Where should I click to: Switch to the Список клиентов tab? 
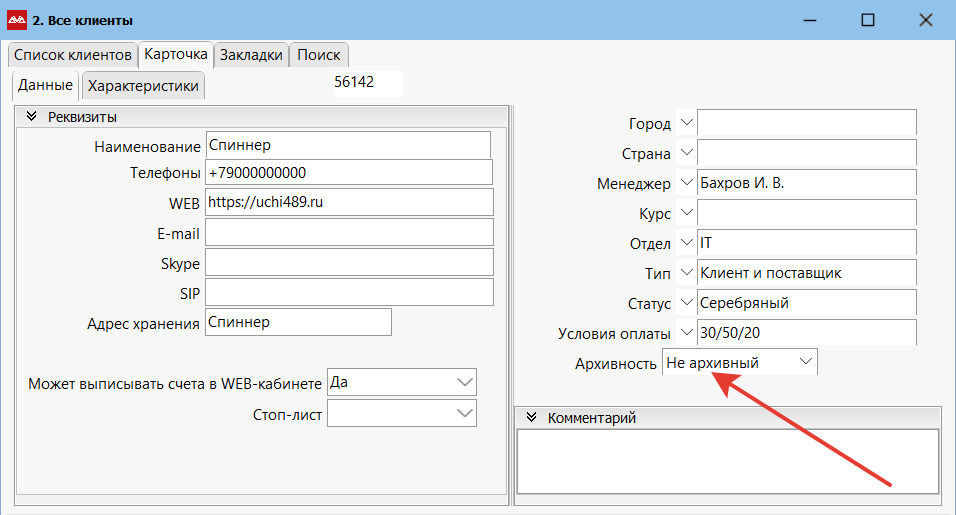click(x=73, y=55)
